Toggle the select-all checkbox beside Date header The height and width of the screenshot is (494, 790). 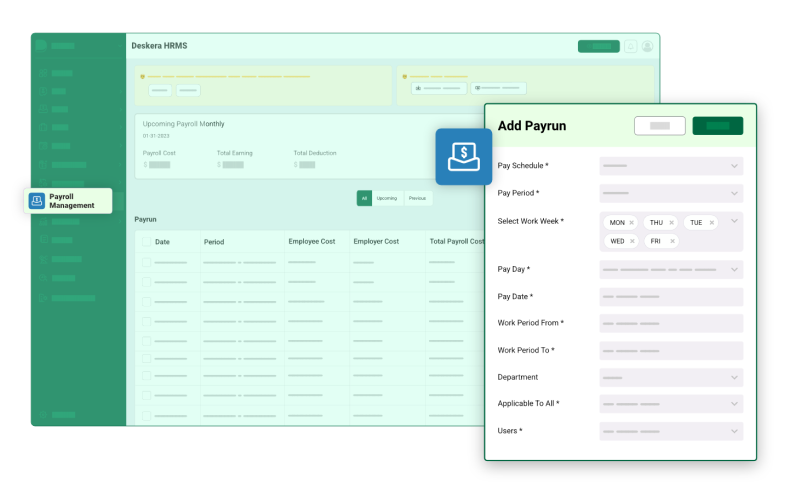pos(146,241)
